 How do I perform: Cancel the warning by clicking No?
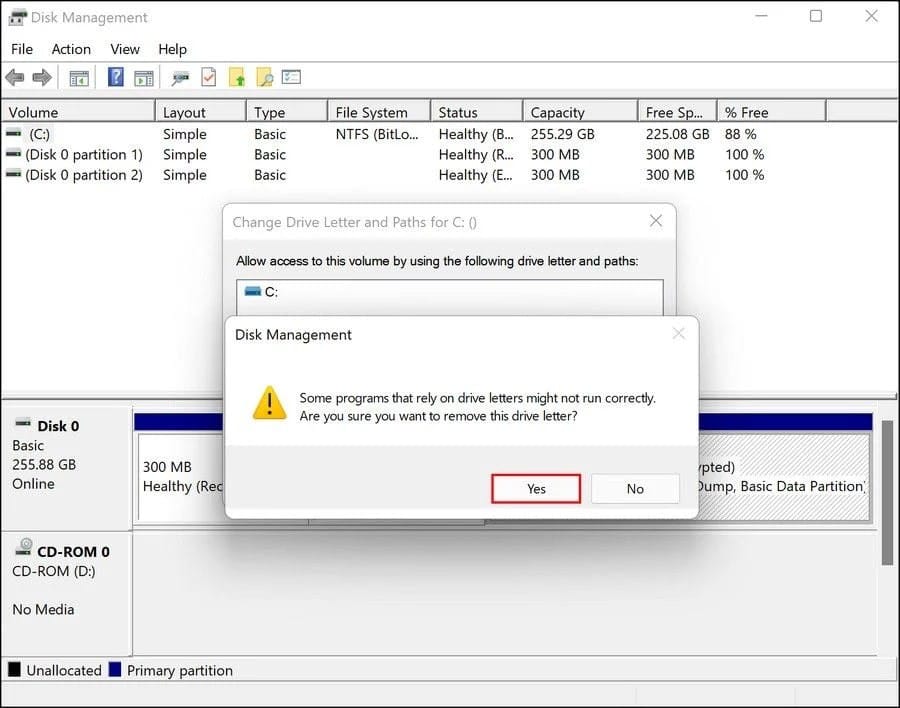(635, 488)
